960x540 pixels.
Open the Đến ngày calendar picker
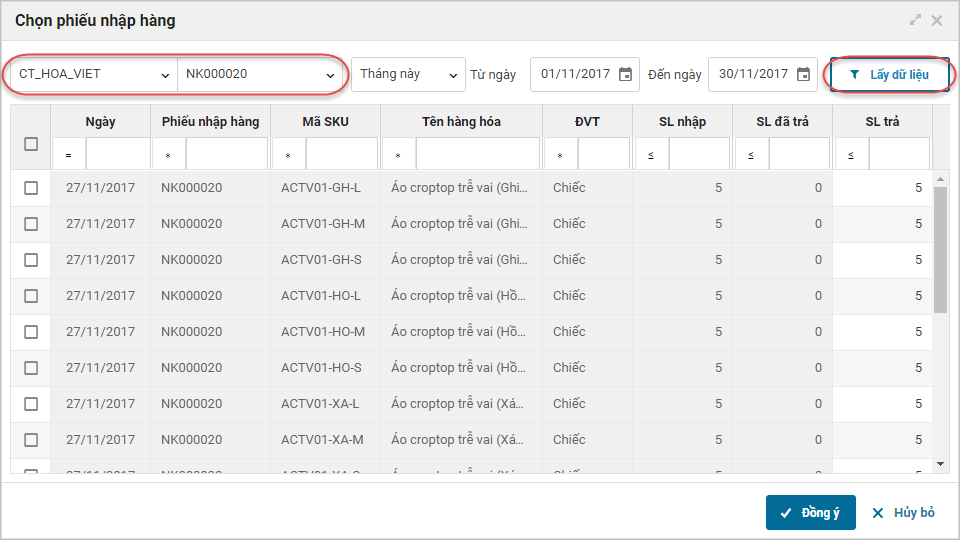click(x=803, y=74)
